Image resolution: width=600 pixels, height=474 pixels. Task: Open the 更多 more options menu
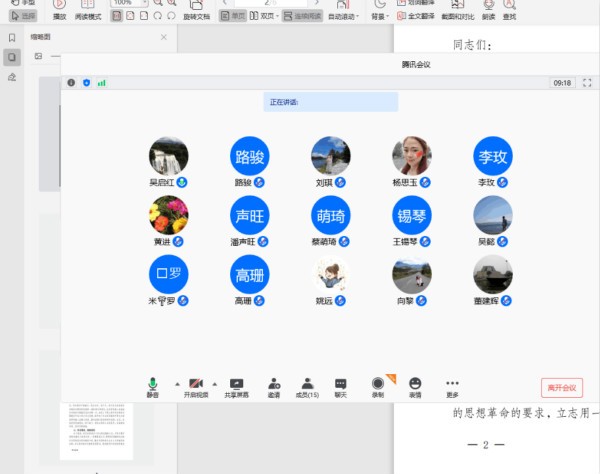tap(452, 385)
